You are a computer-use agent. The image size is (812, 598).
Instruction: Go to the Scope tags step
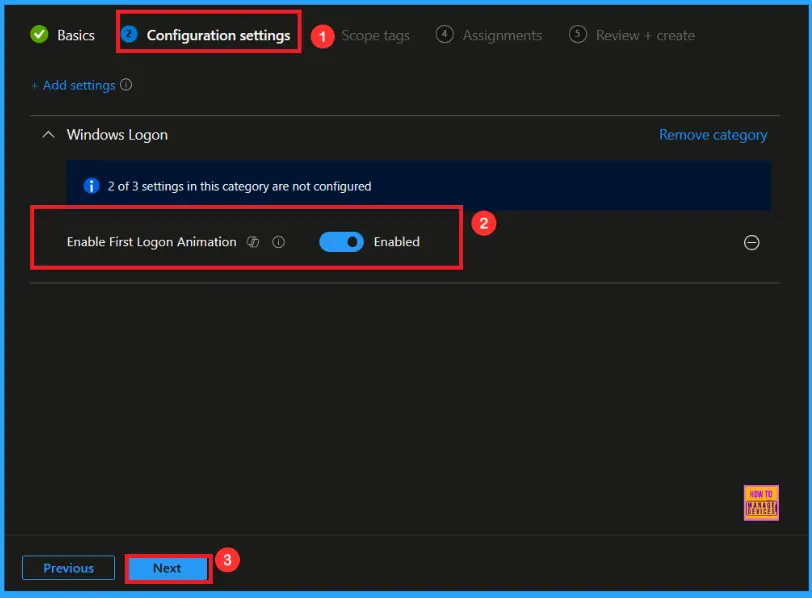click(375, 35)
